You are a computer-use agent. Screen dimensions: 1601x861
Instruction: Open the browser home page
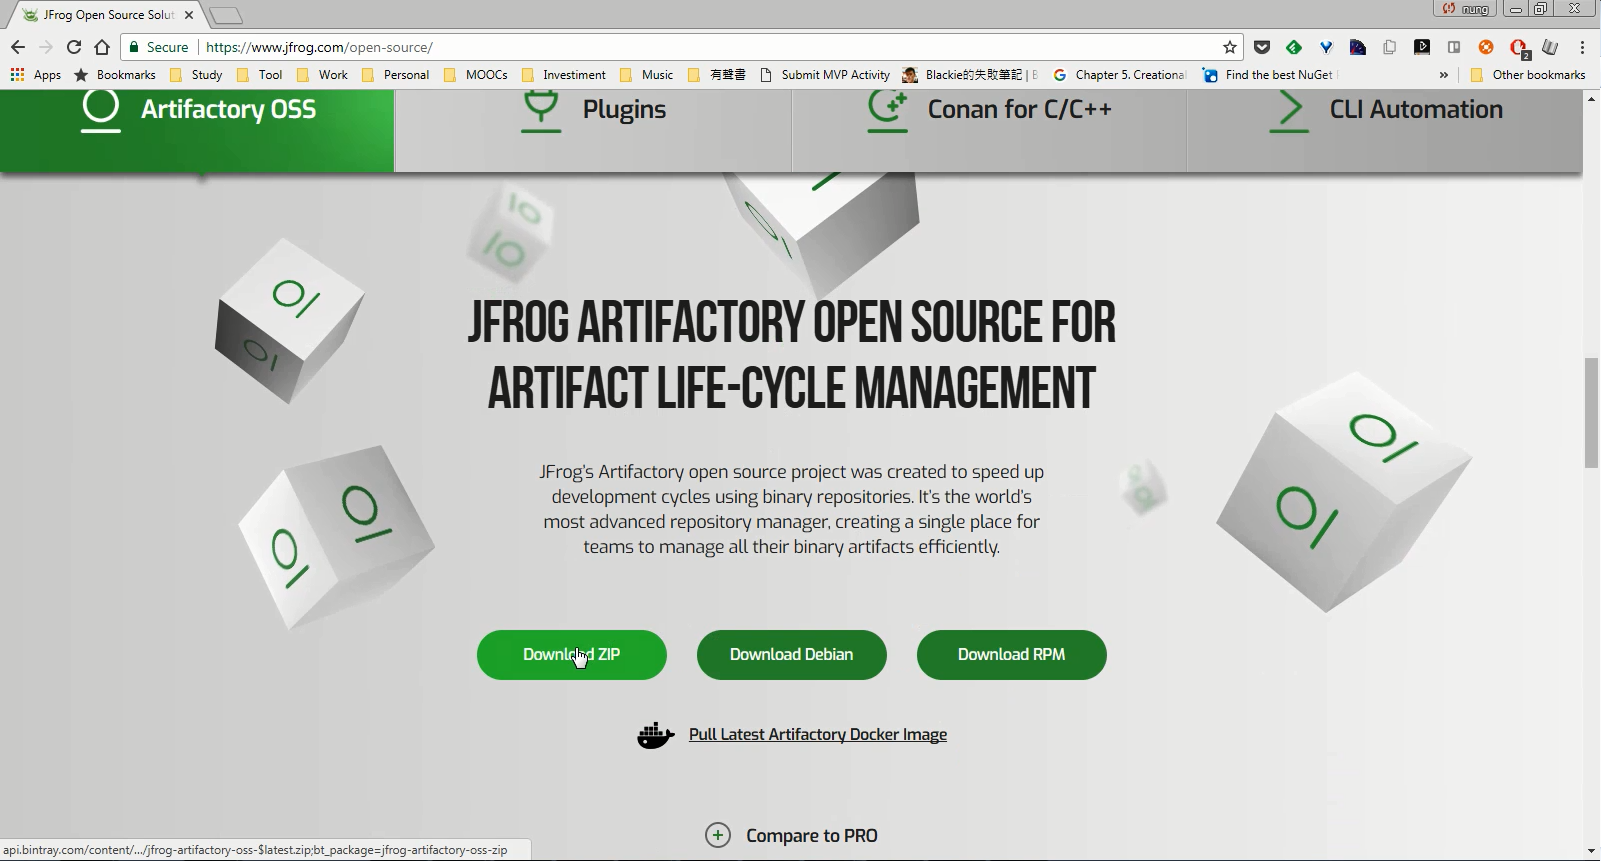point(102,47)
